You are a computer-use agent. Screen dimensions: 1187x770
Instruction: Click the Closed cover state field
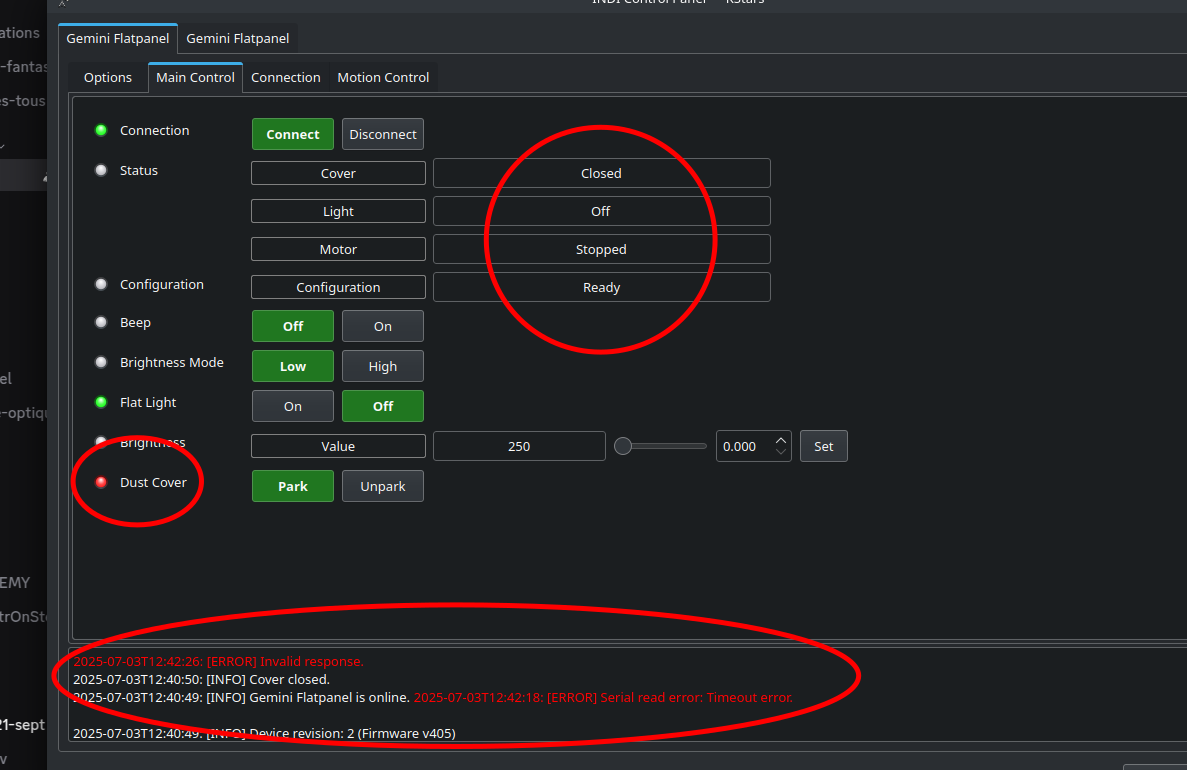(x=602, y=173)
